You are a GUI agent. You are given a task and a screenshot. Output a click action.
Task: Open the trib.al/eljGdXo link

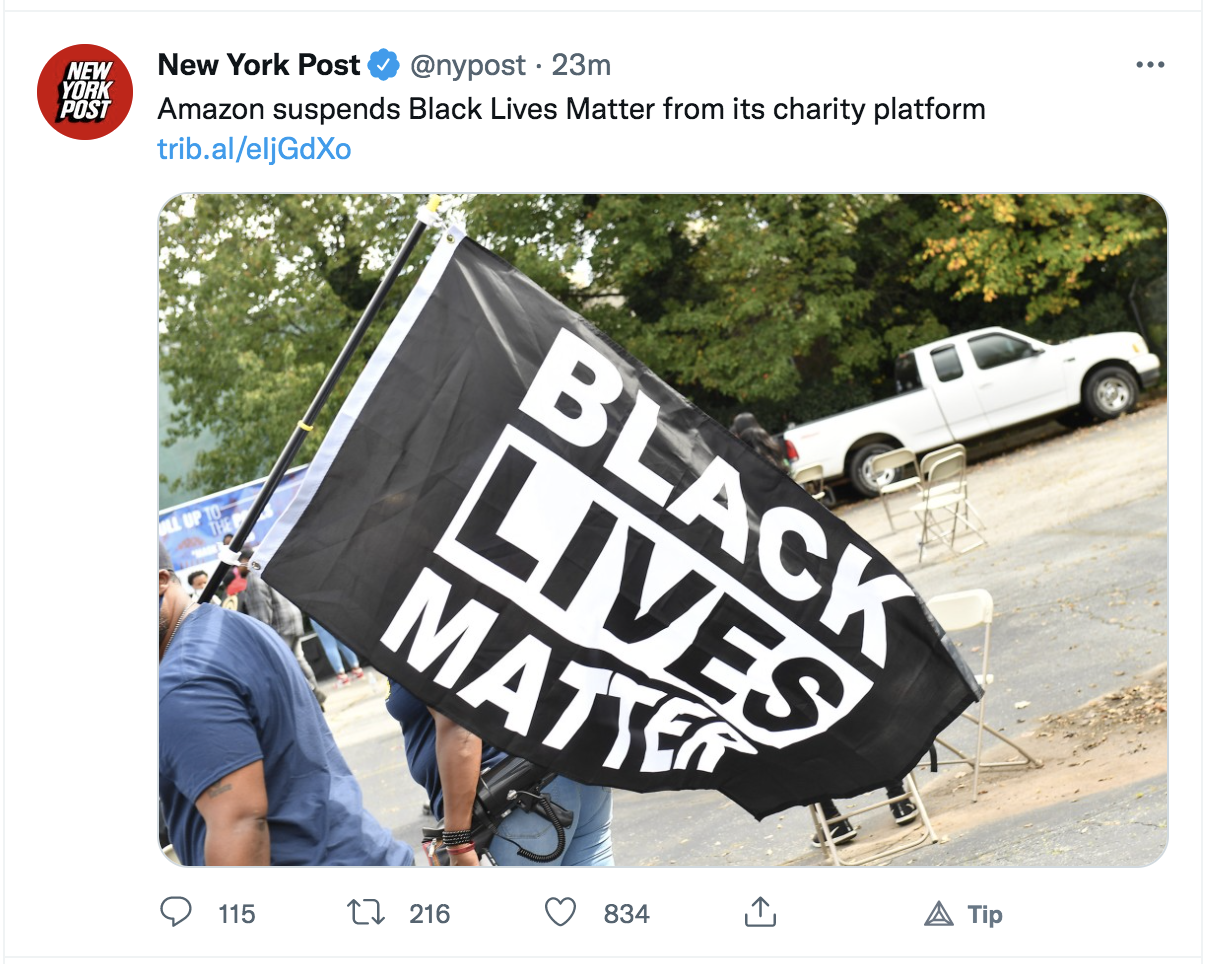(x=254, y=150)
